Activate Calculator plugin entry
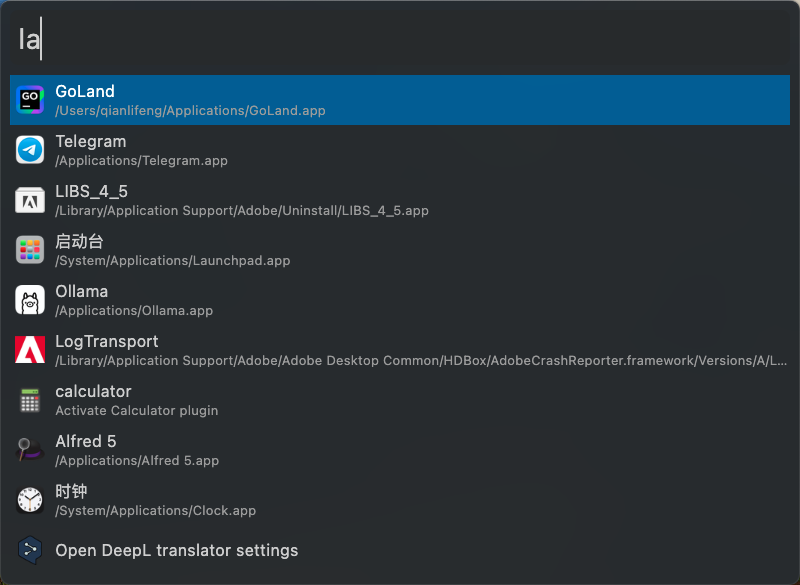The height and width of the screenshot is (585, 800). [400, 400]
